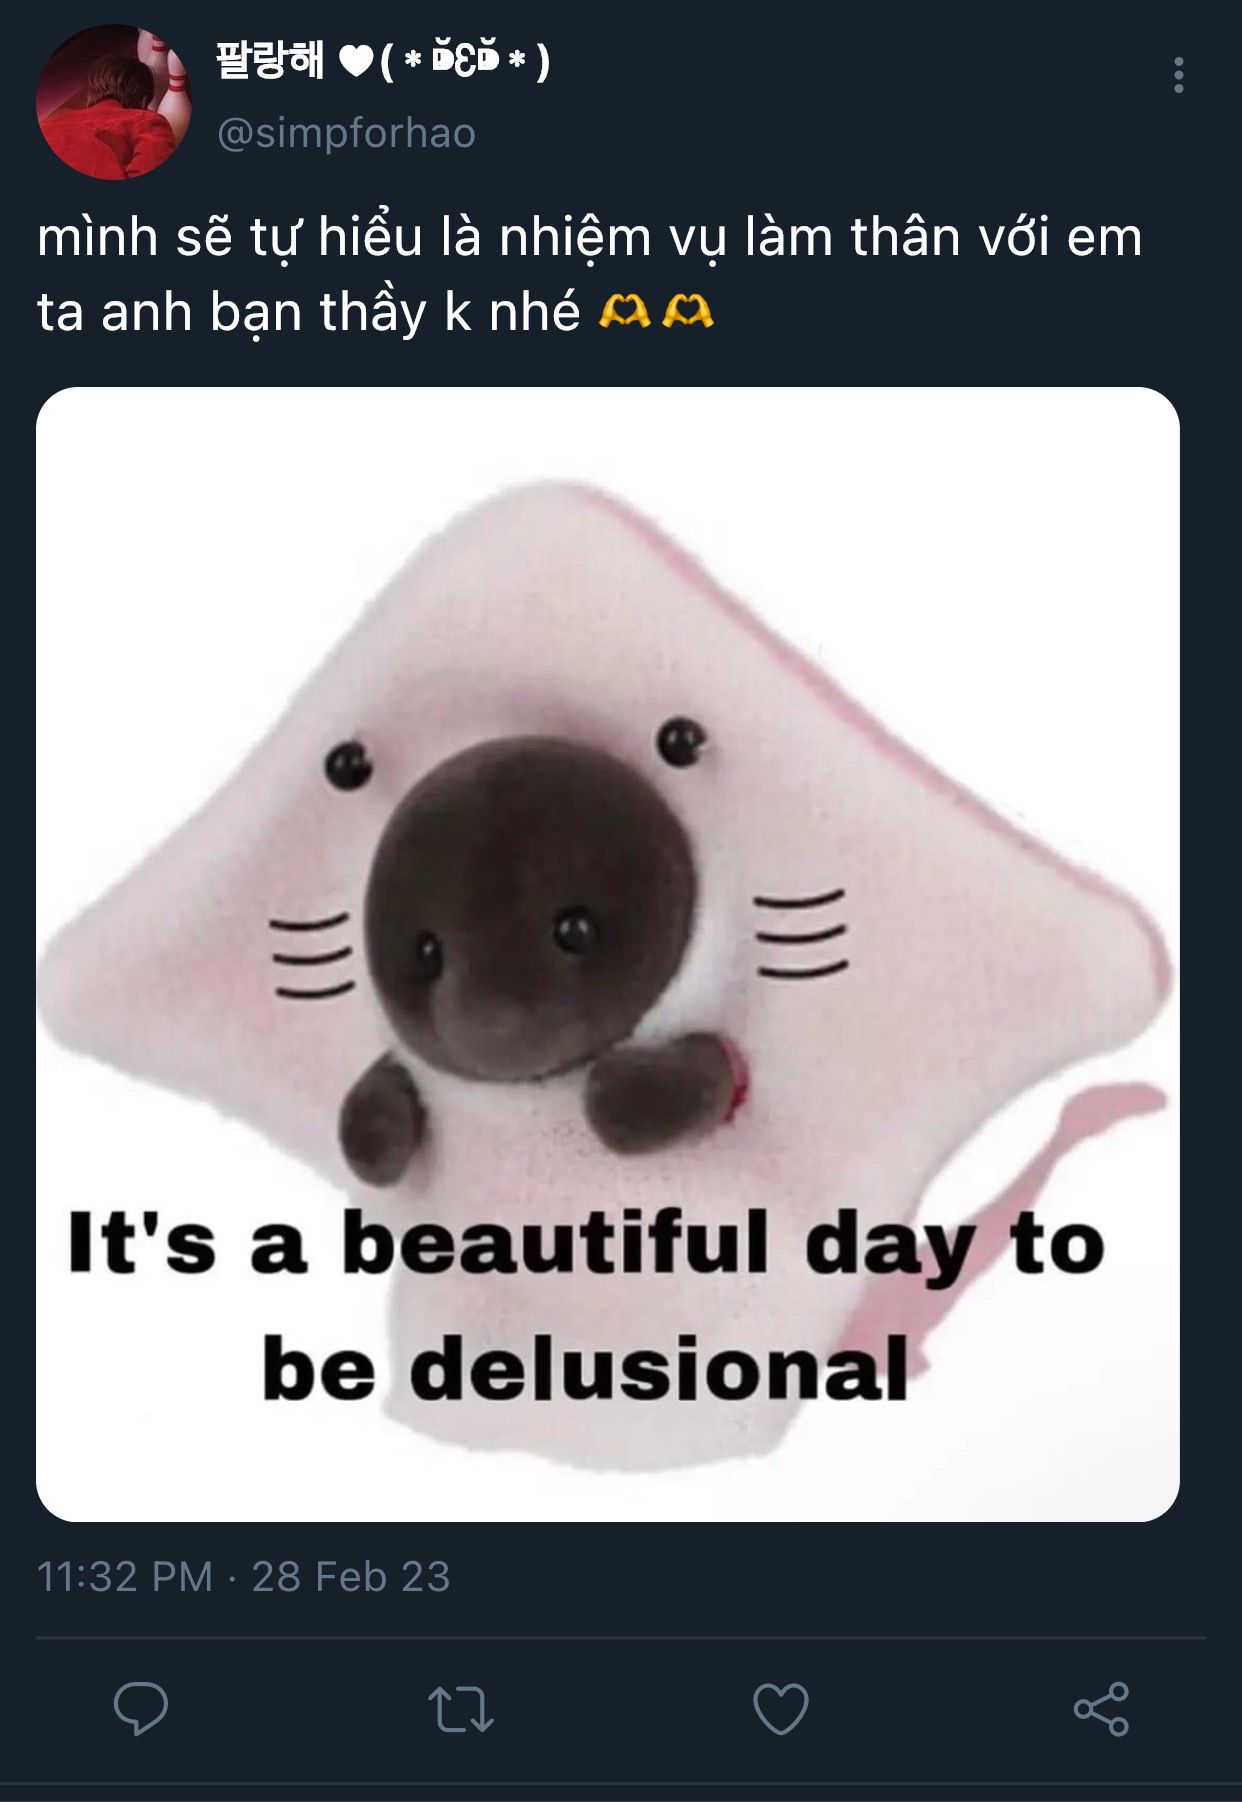Visit the @simpforhao handle link
This screenshot has width=1242, height=1802.
tap(346, 133)
